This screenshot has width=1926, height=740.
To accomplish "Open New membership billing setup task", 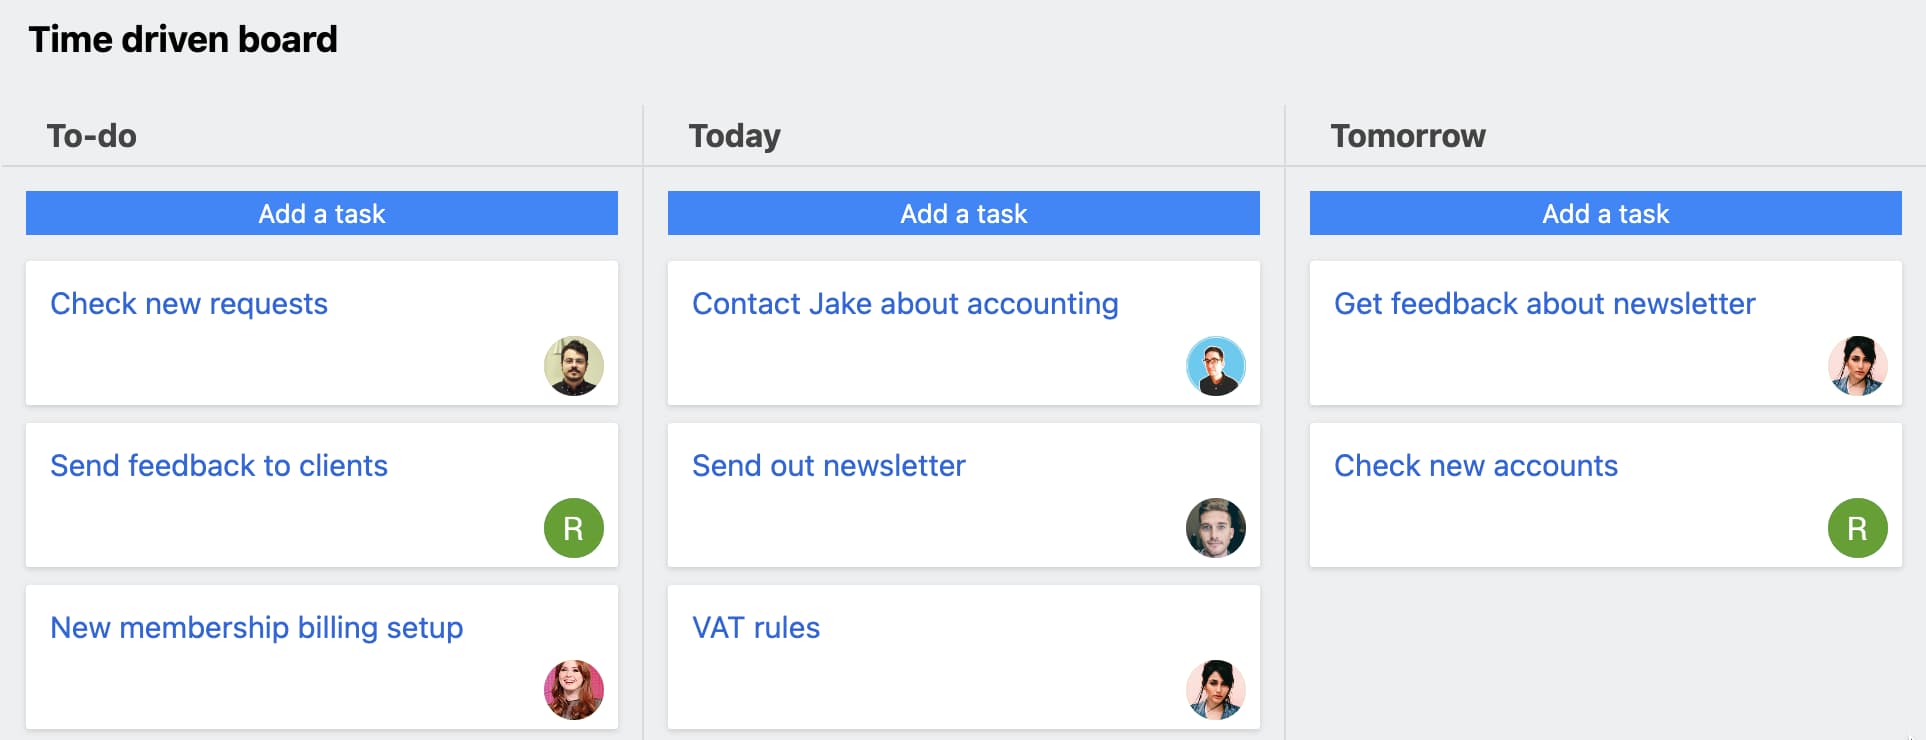I will pos(257,628).
